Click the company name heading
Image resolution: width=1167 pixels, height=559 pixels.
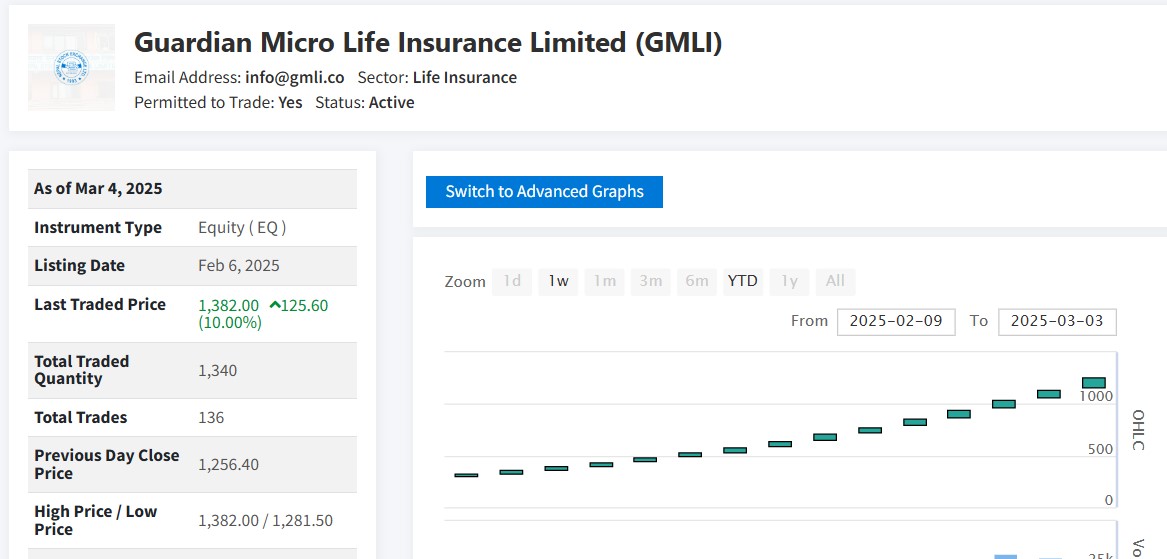(x=428, y=43)
